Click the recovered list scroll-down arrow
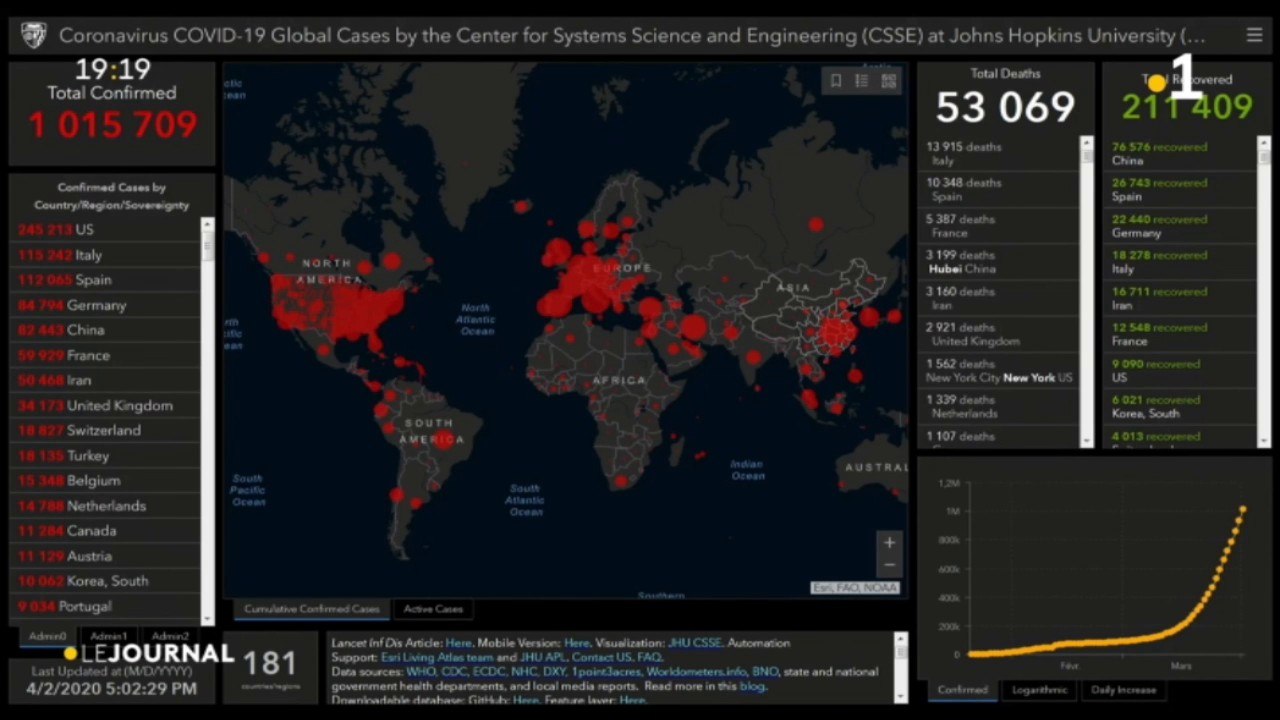The width and height of the screenshot is (1280, 720). pyautogui.click(x=1264, y=441)
